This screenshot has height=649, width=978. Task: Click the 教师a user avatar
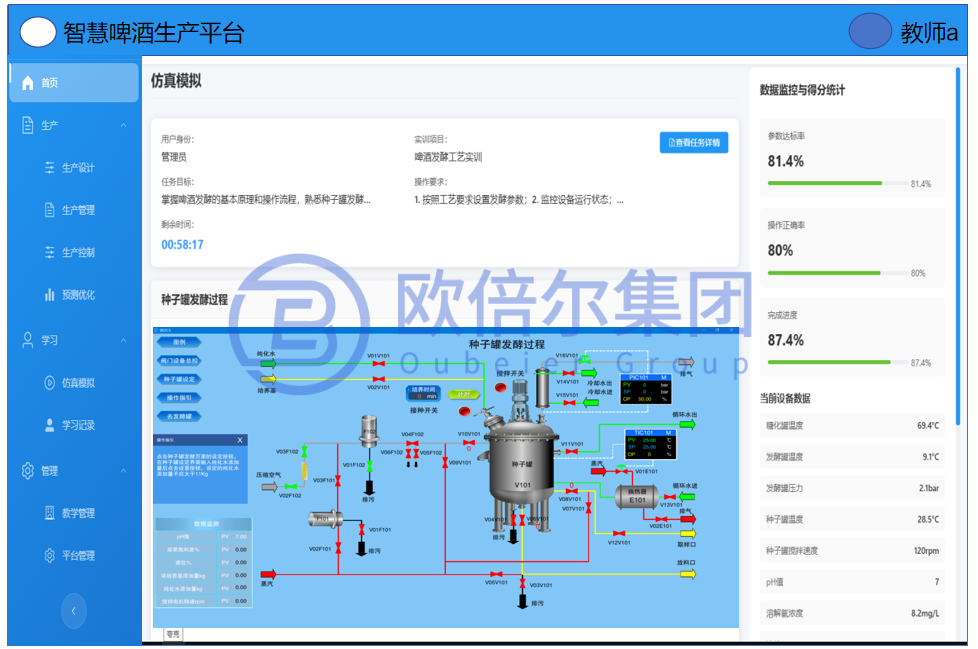(869, 32)
